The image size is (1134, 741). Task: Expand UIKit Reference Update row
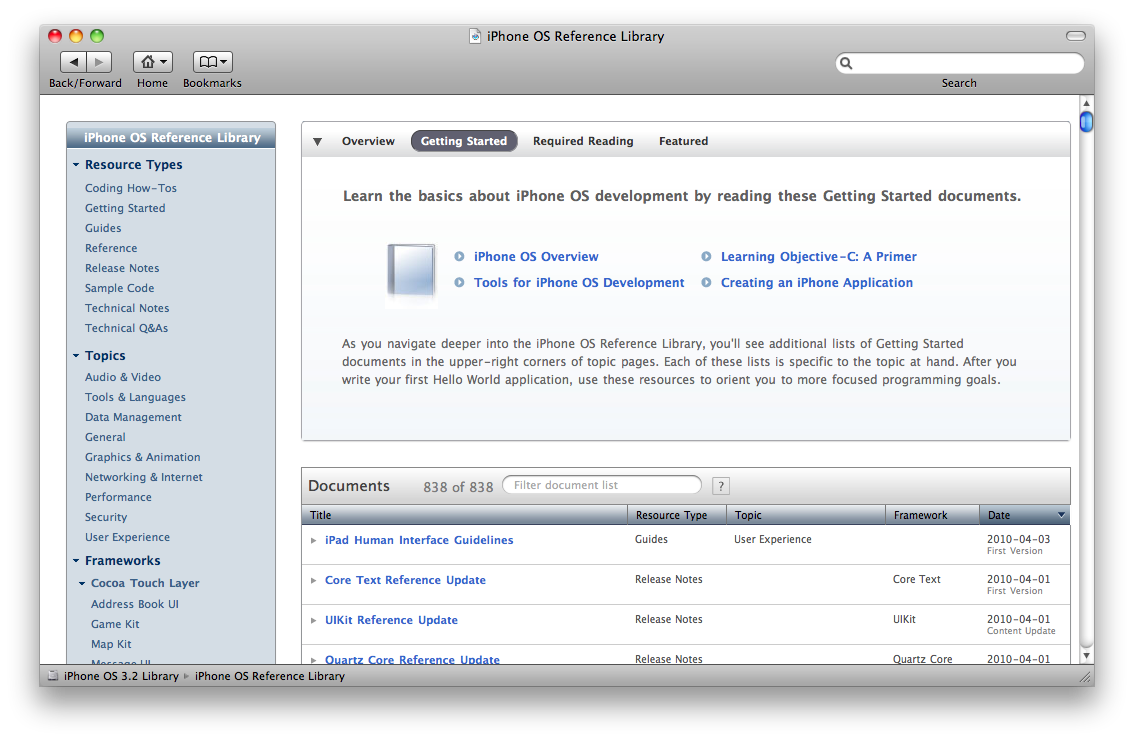(314, 620)
